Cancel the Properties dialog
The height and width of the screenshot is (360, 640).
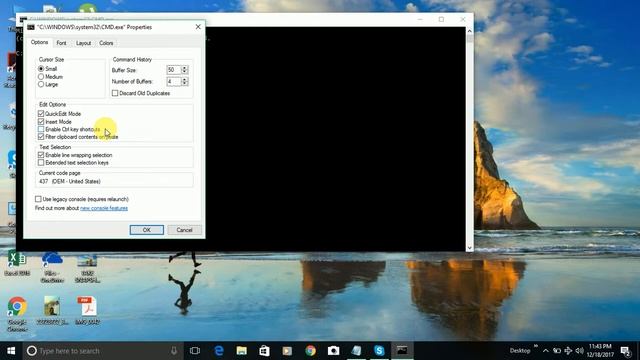click(184, 230)
